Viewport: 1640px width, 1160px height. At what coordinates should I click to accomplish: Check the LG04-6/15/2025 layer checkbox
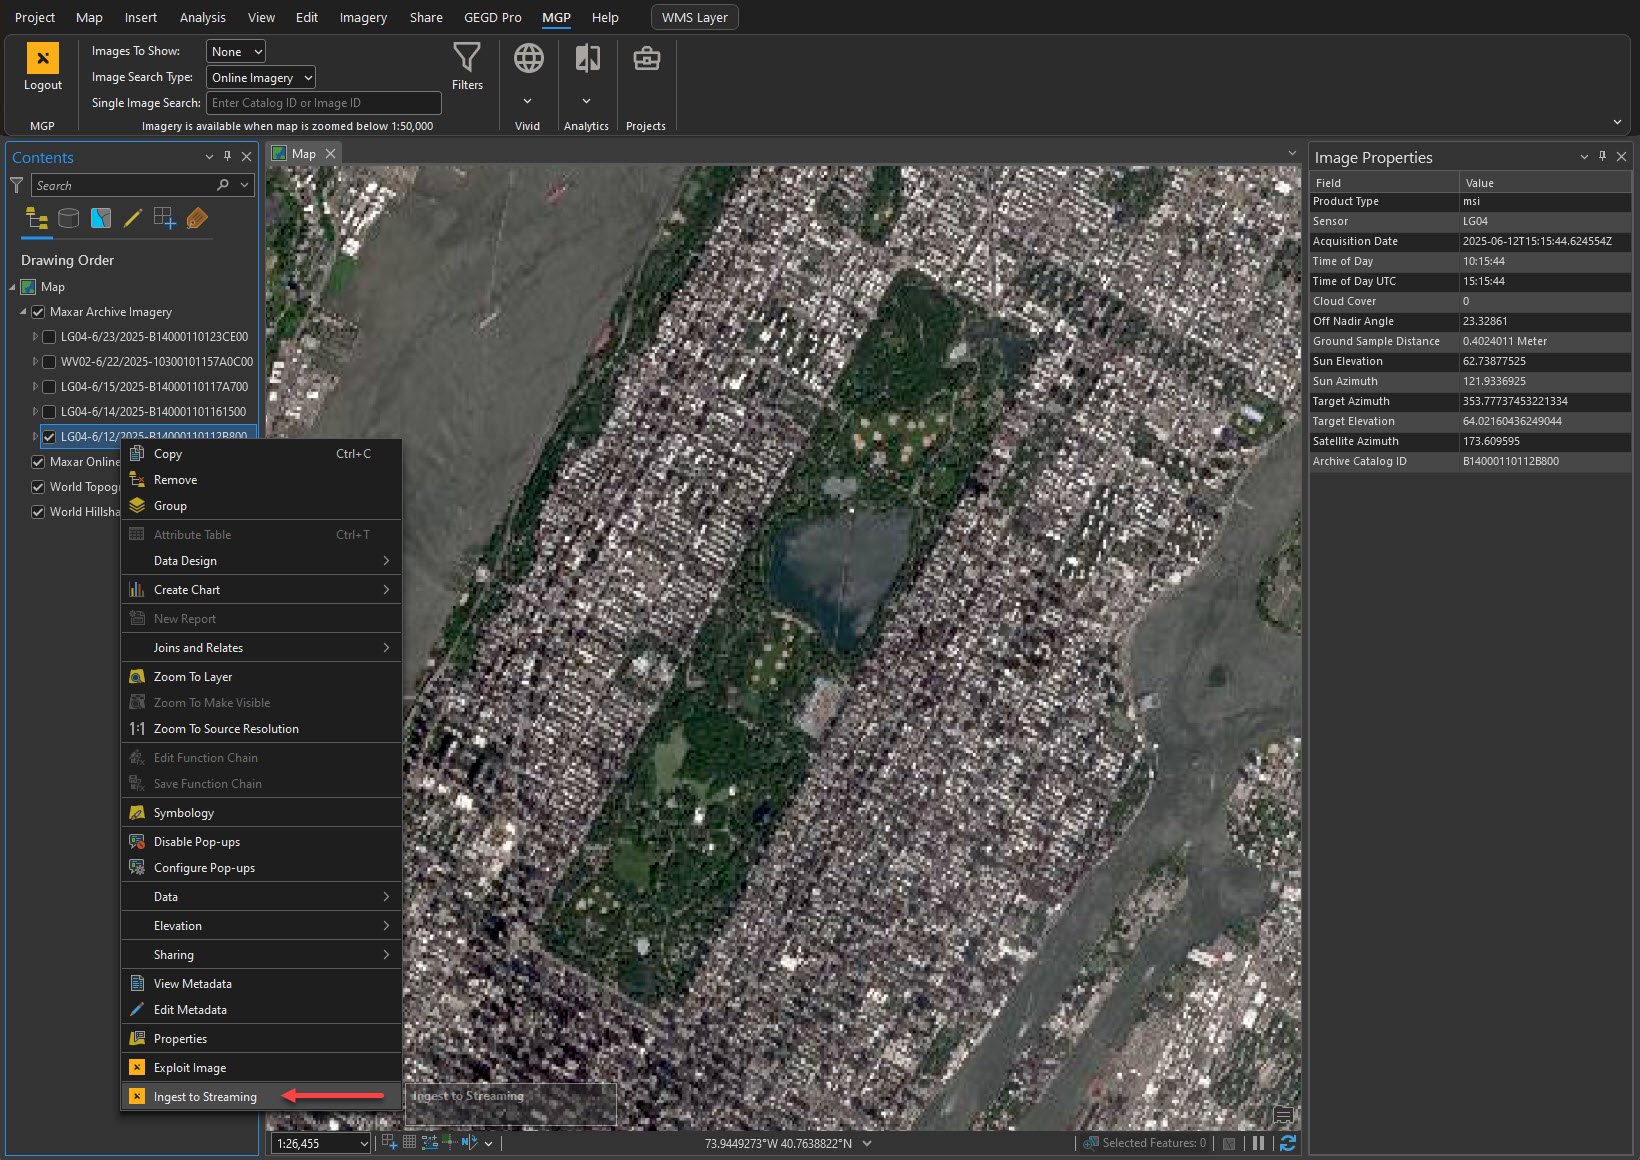coord(49,387)
